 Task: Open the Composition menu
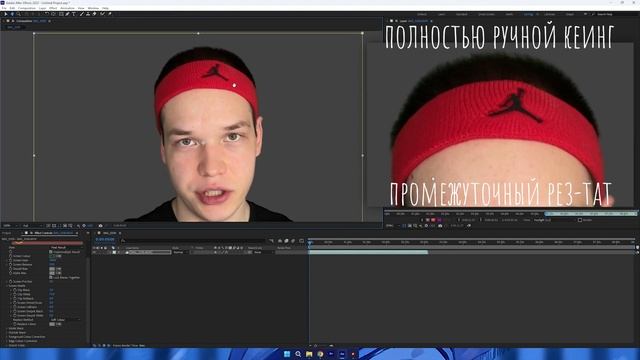[27, 8]
